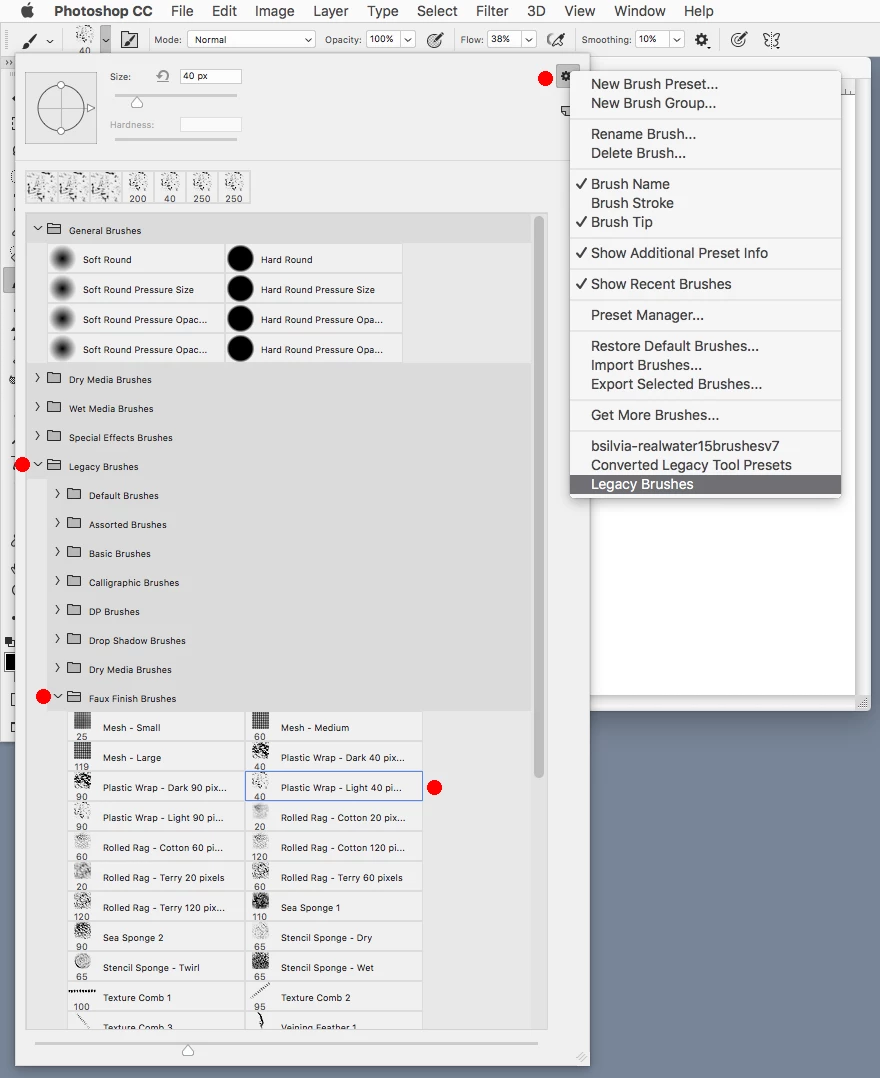Select Converted Legacy Tool Presets entry

[705, 465]
